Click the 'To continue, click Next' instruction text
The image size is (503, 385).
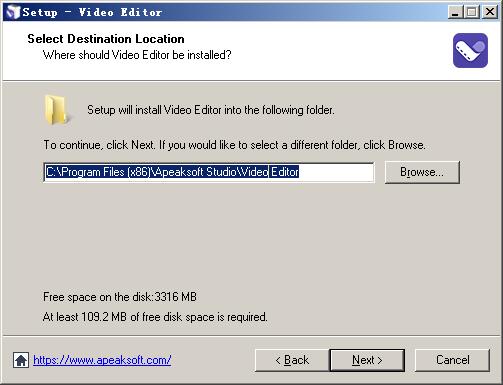click(x=235, y=145)
